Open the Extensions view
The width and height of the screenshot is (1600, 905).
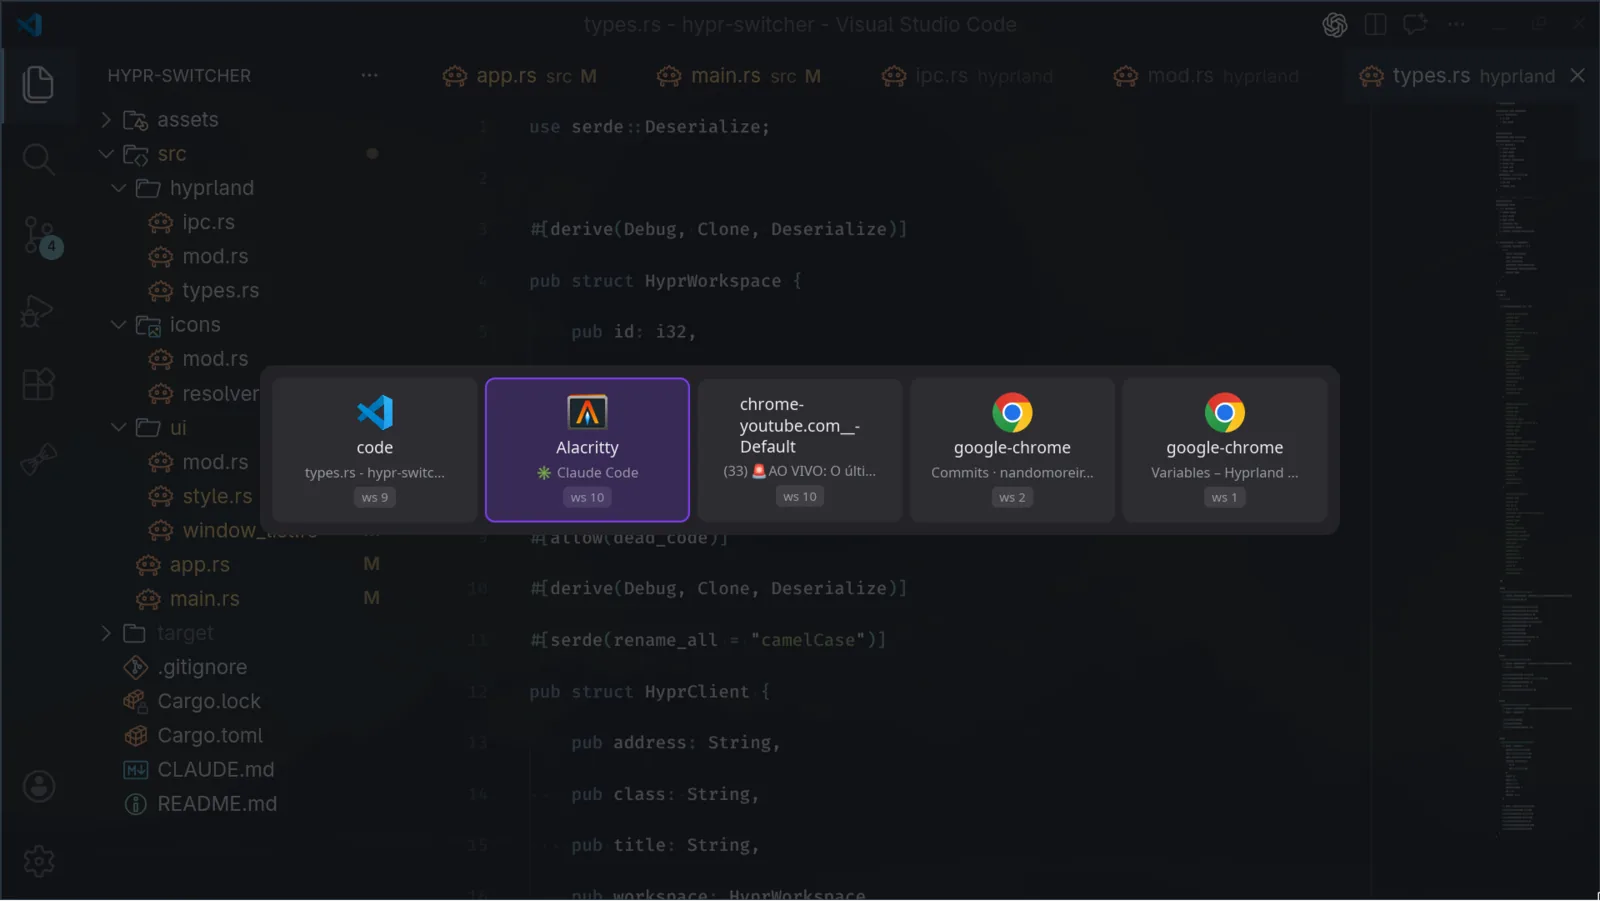38,384
